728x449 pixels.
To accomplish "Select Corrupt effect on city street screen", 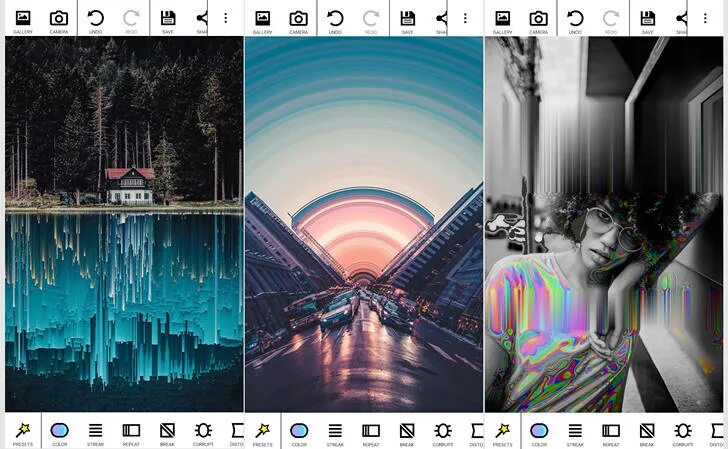I will (443, 434).
